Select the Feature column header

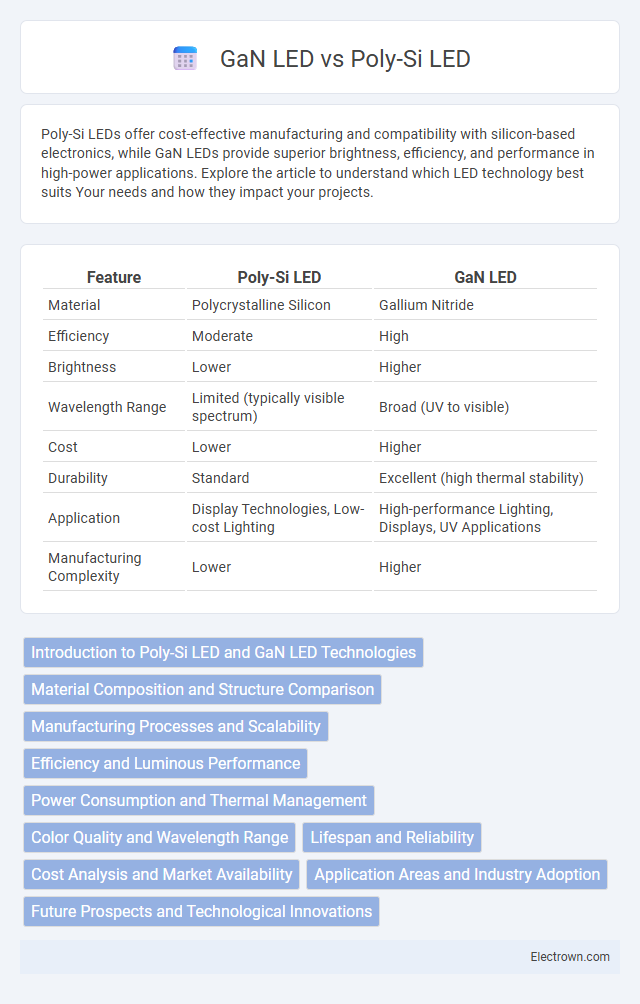click(x=114, y=277)
